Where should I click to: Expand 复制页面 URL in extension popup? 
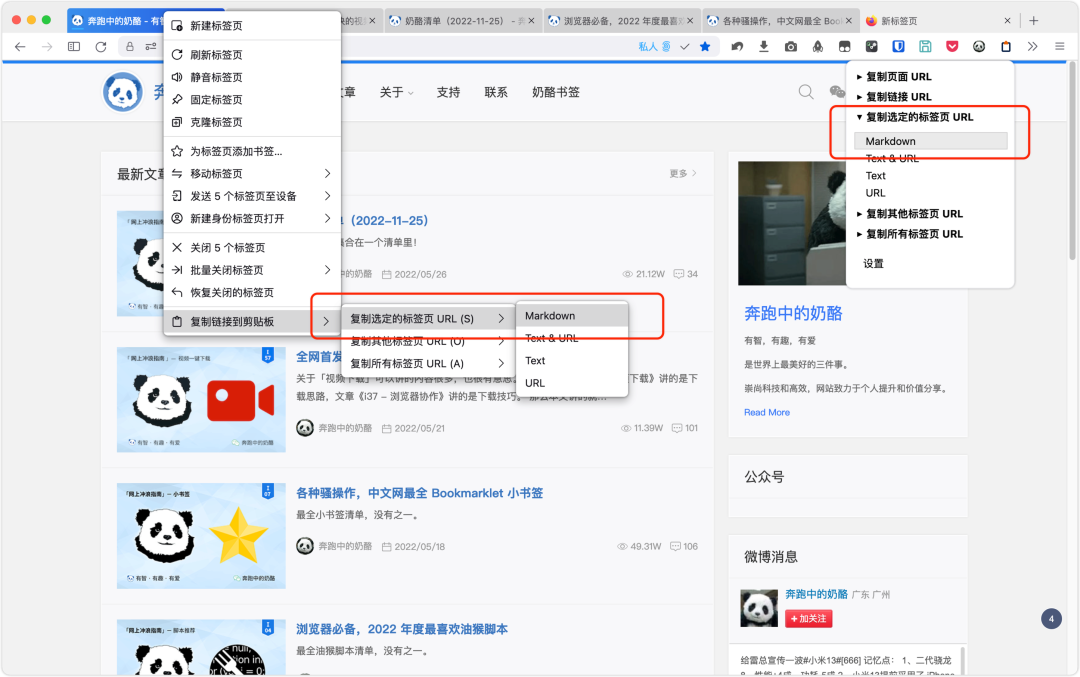point(893,76)
